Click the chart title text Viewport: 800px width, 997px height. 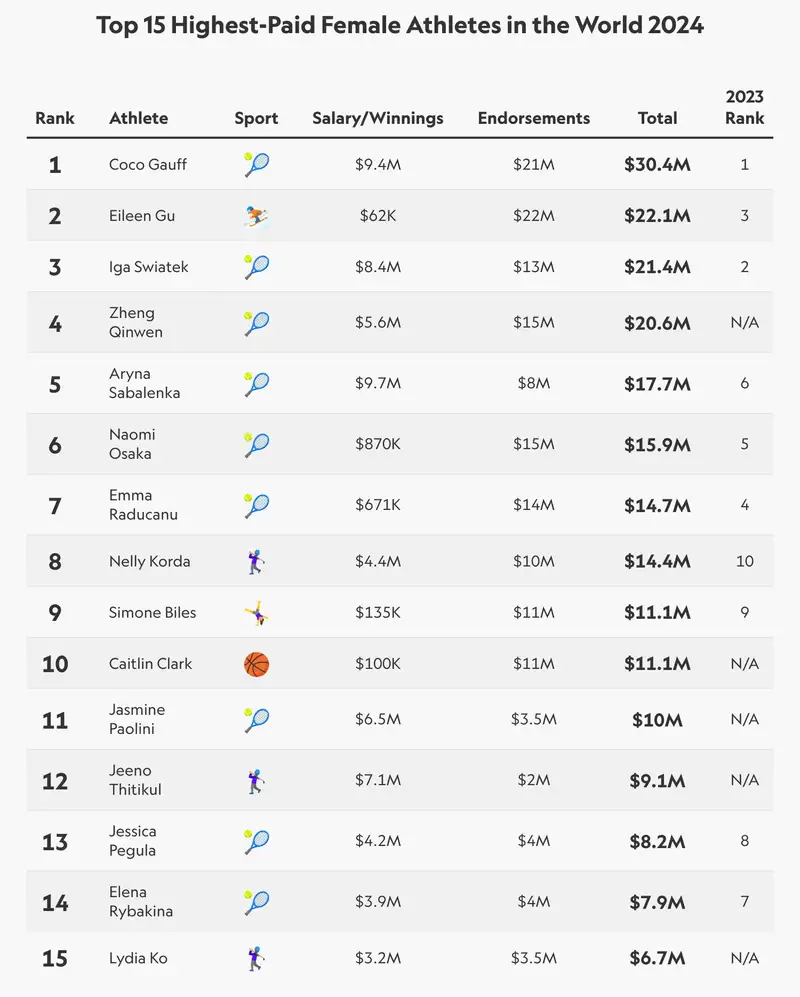(x=400, y=25)
